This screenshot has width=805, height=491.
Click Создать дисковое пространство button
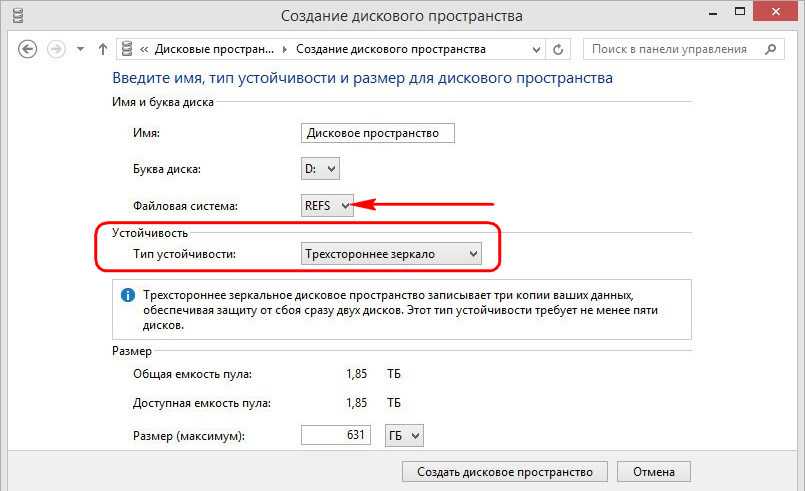(x=505, y=471)
